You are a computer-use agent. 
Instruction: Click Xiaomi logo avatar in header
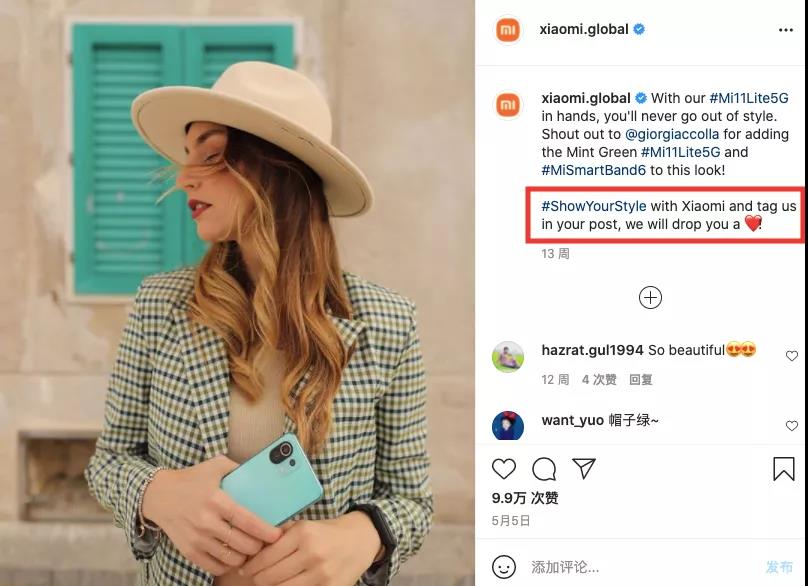508,30
